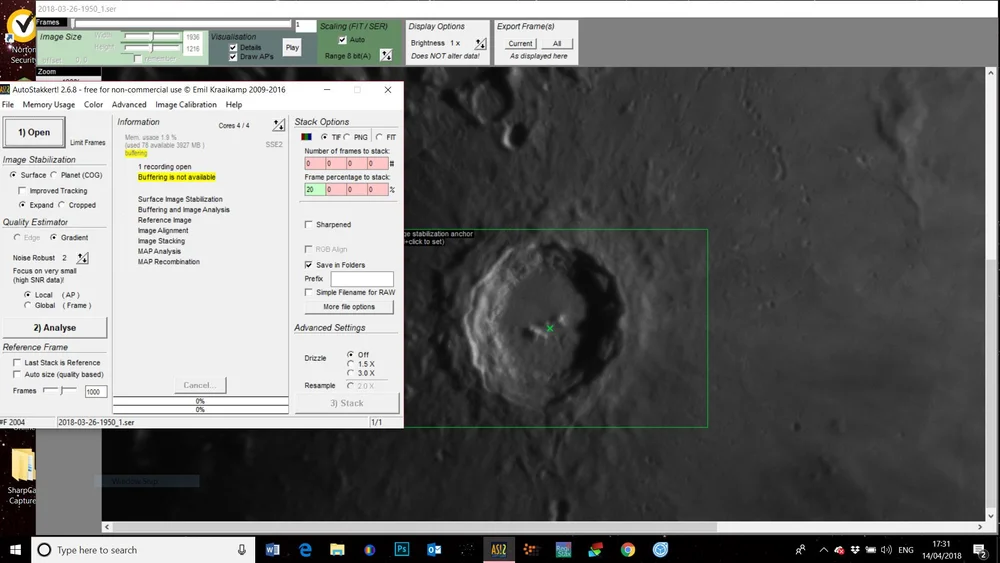Viewport: 1000px width, 563px height.
Task: Export the Current frame
Action: pos(520,43)
